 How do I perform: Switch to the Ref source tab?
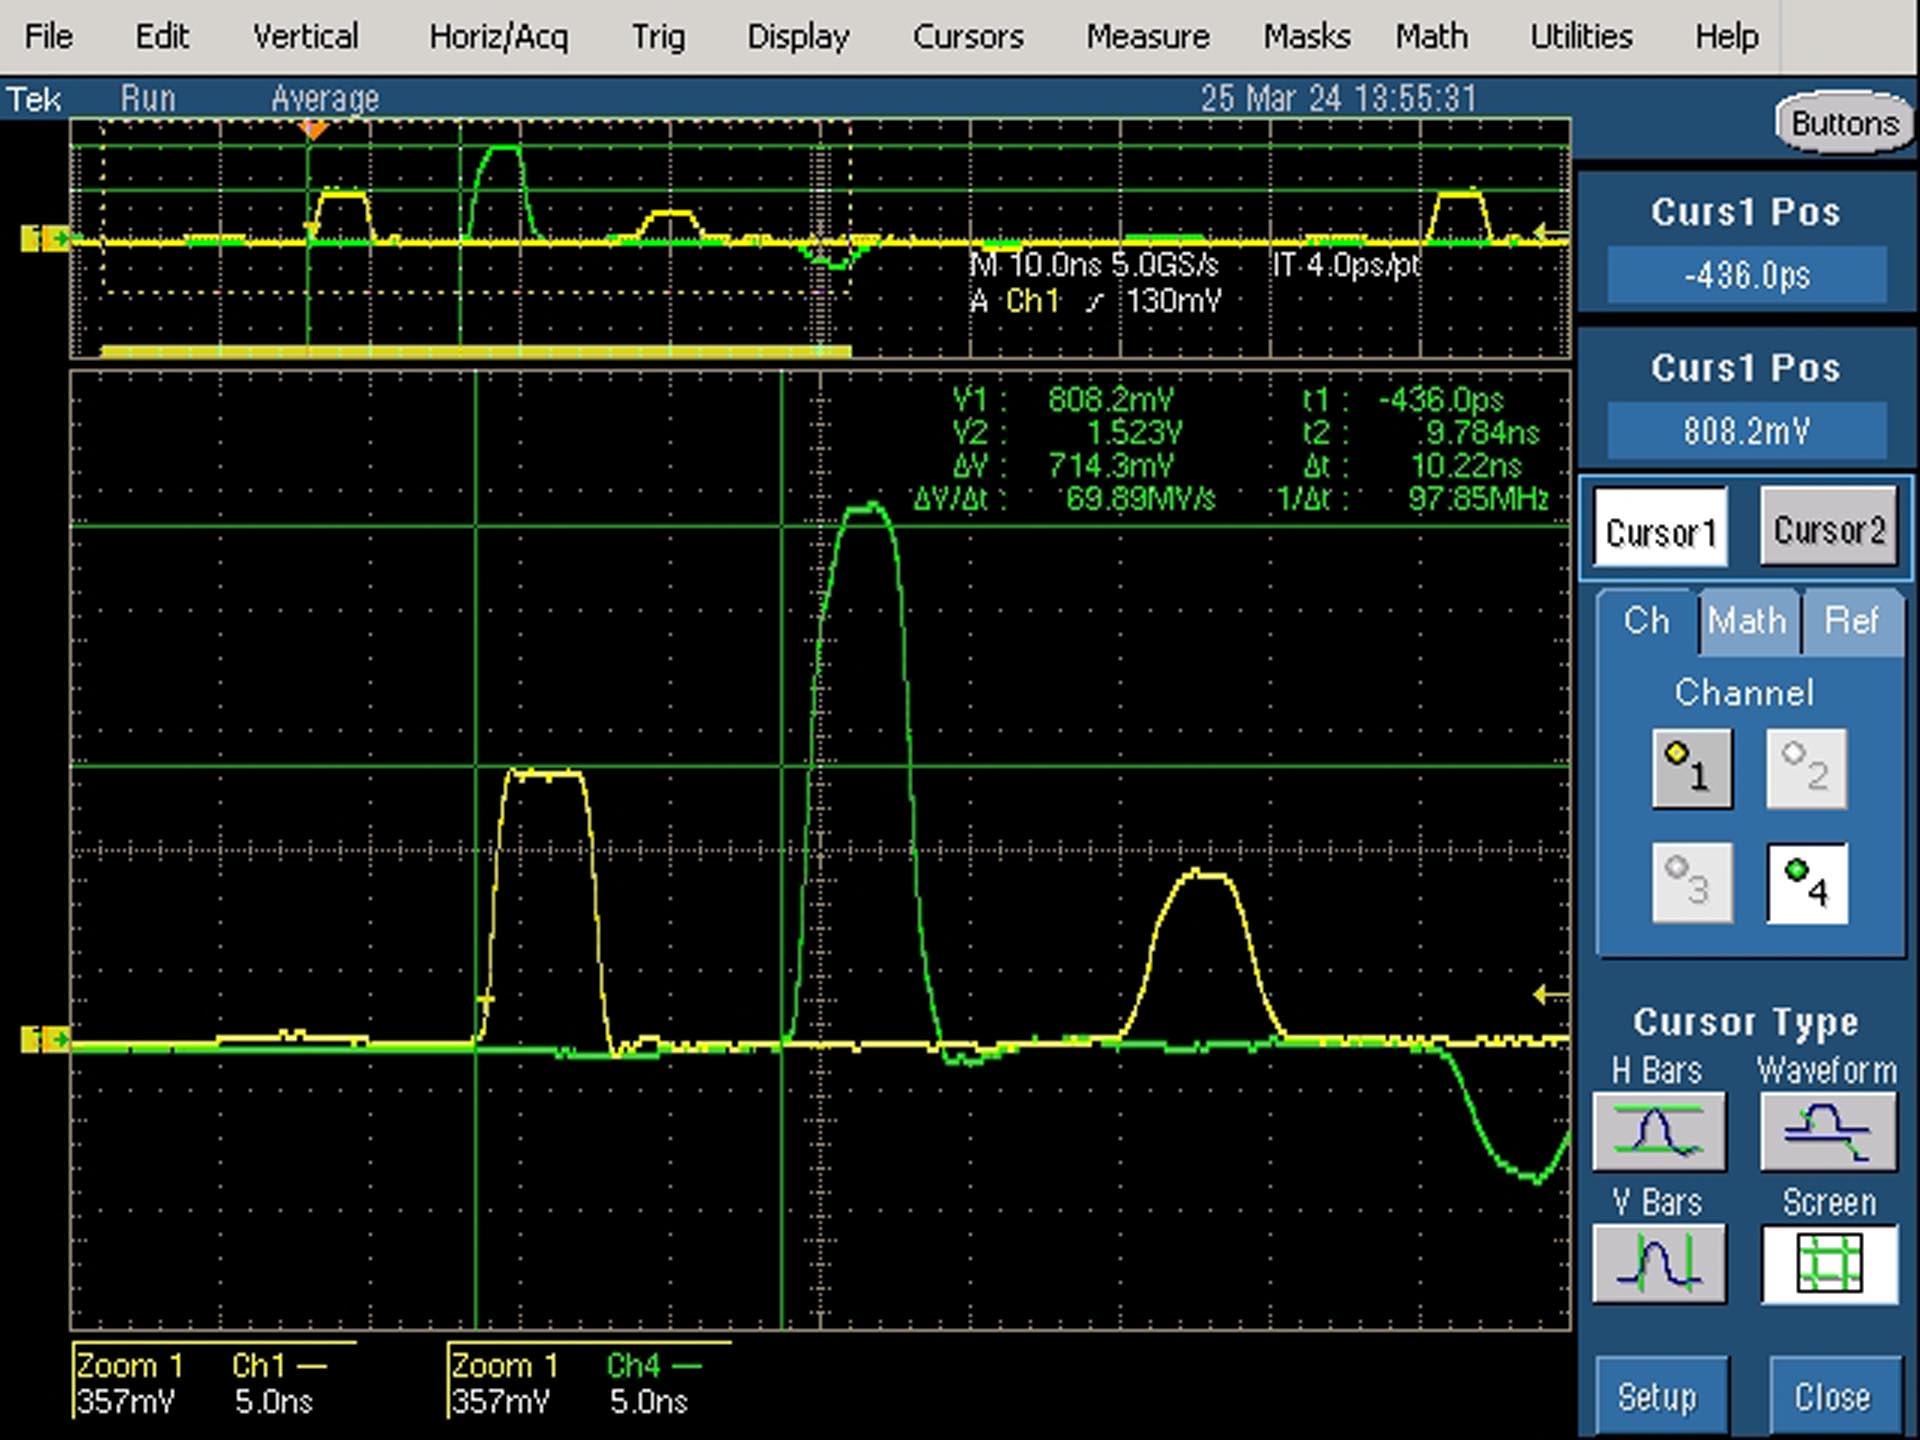(1852, 621)
